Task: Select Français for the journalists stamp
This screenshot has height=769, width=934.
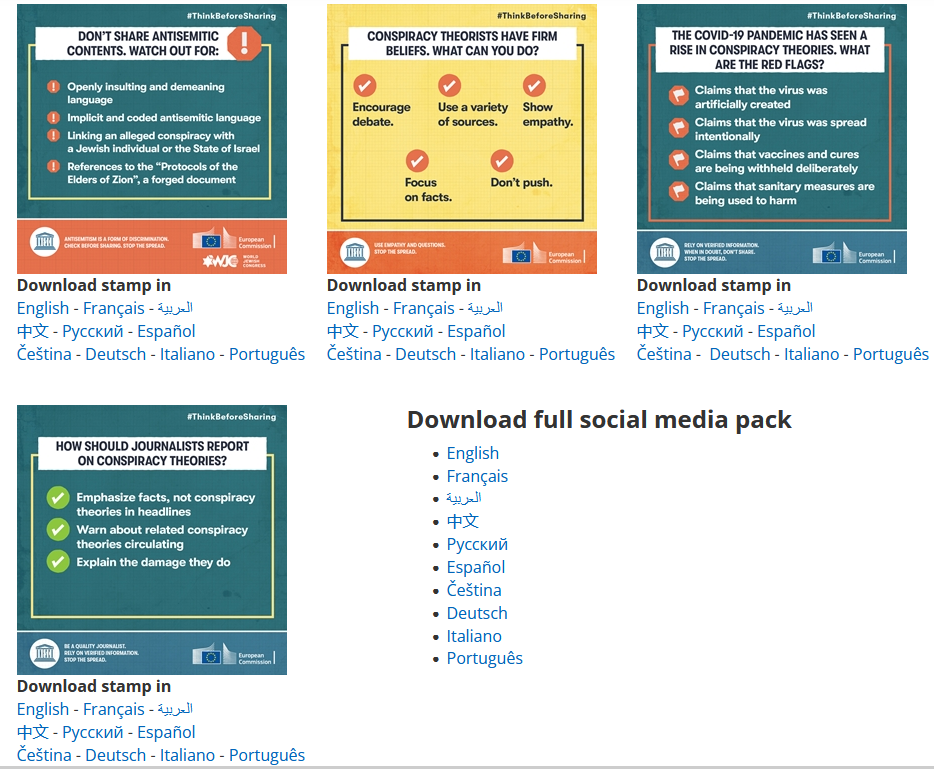Action: point(114,709)
